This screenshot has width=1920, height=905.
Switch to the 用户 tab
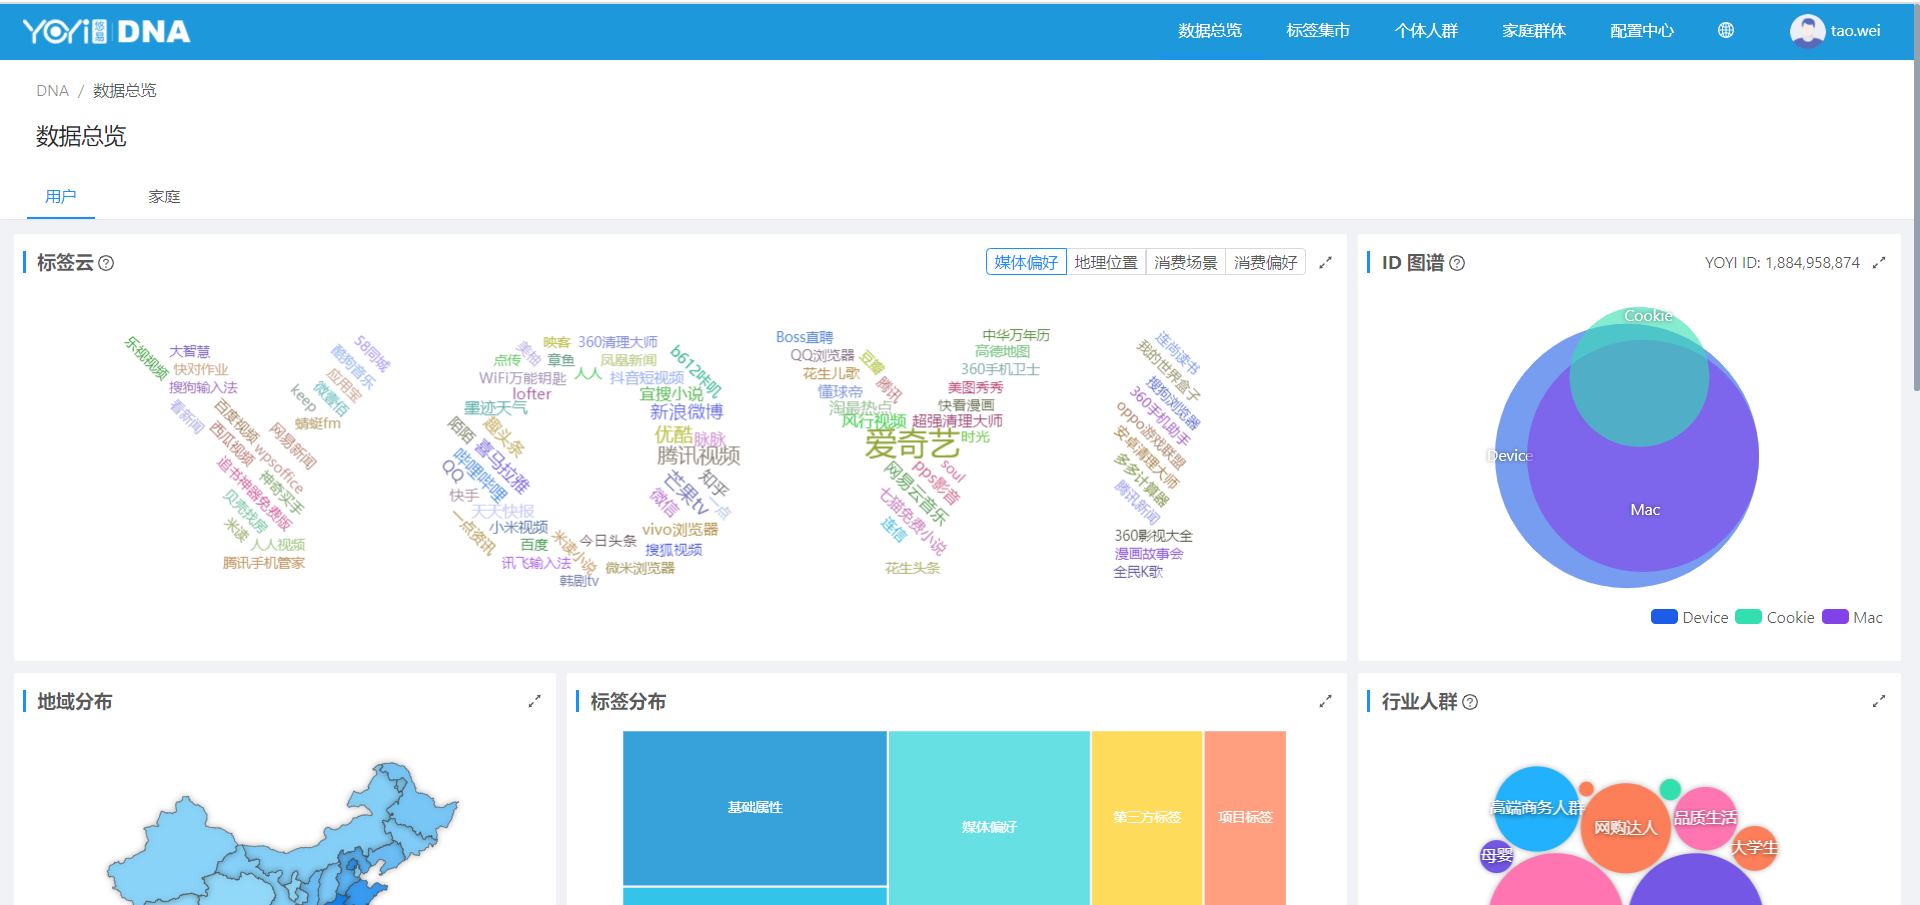(x=61, y=196)
